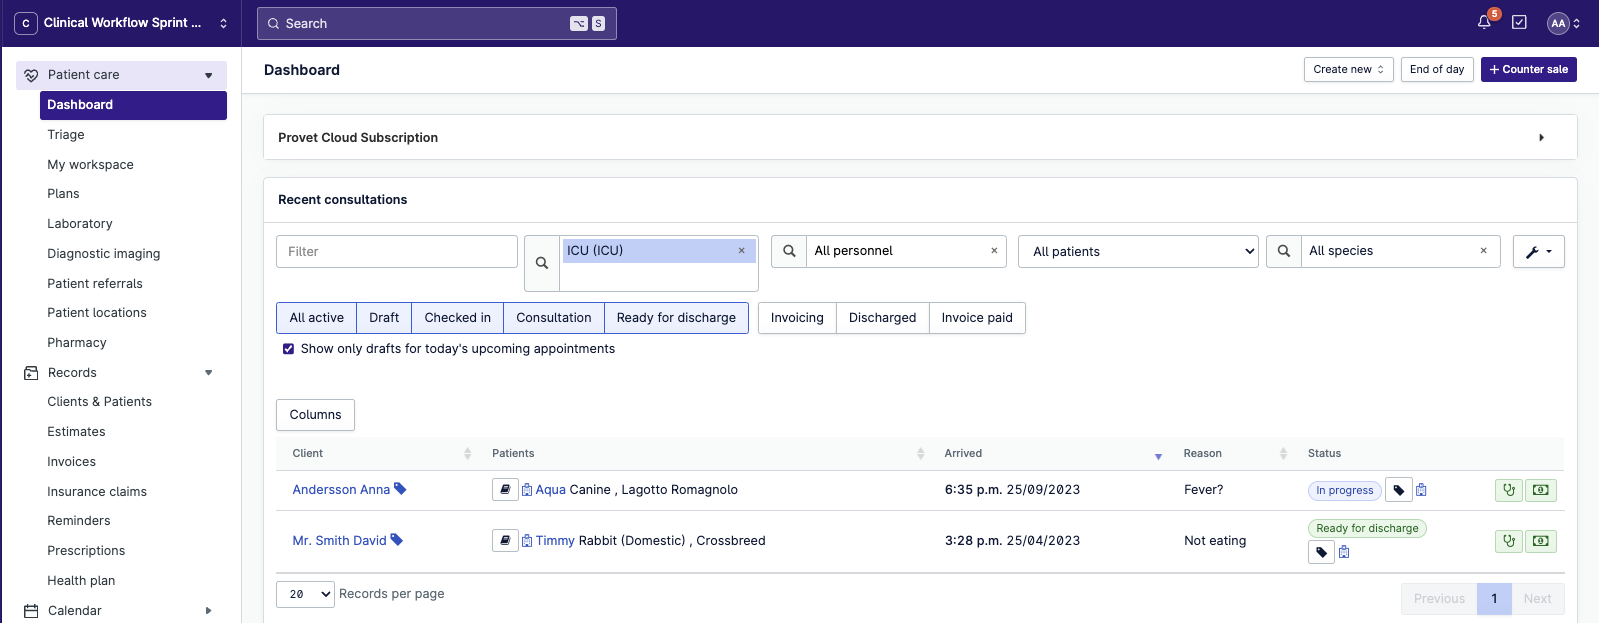Toggle the Consultation status filter
Screen dimensions: 1599x623
(x=554, y=318)
